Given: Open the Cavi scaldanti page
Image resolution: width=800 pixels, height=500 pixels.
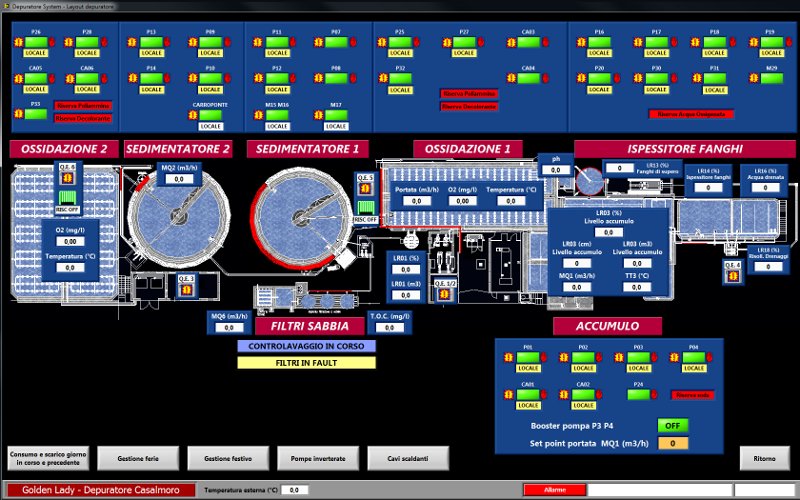Looking at the screenshot, I should (x=408, y=458).
